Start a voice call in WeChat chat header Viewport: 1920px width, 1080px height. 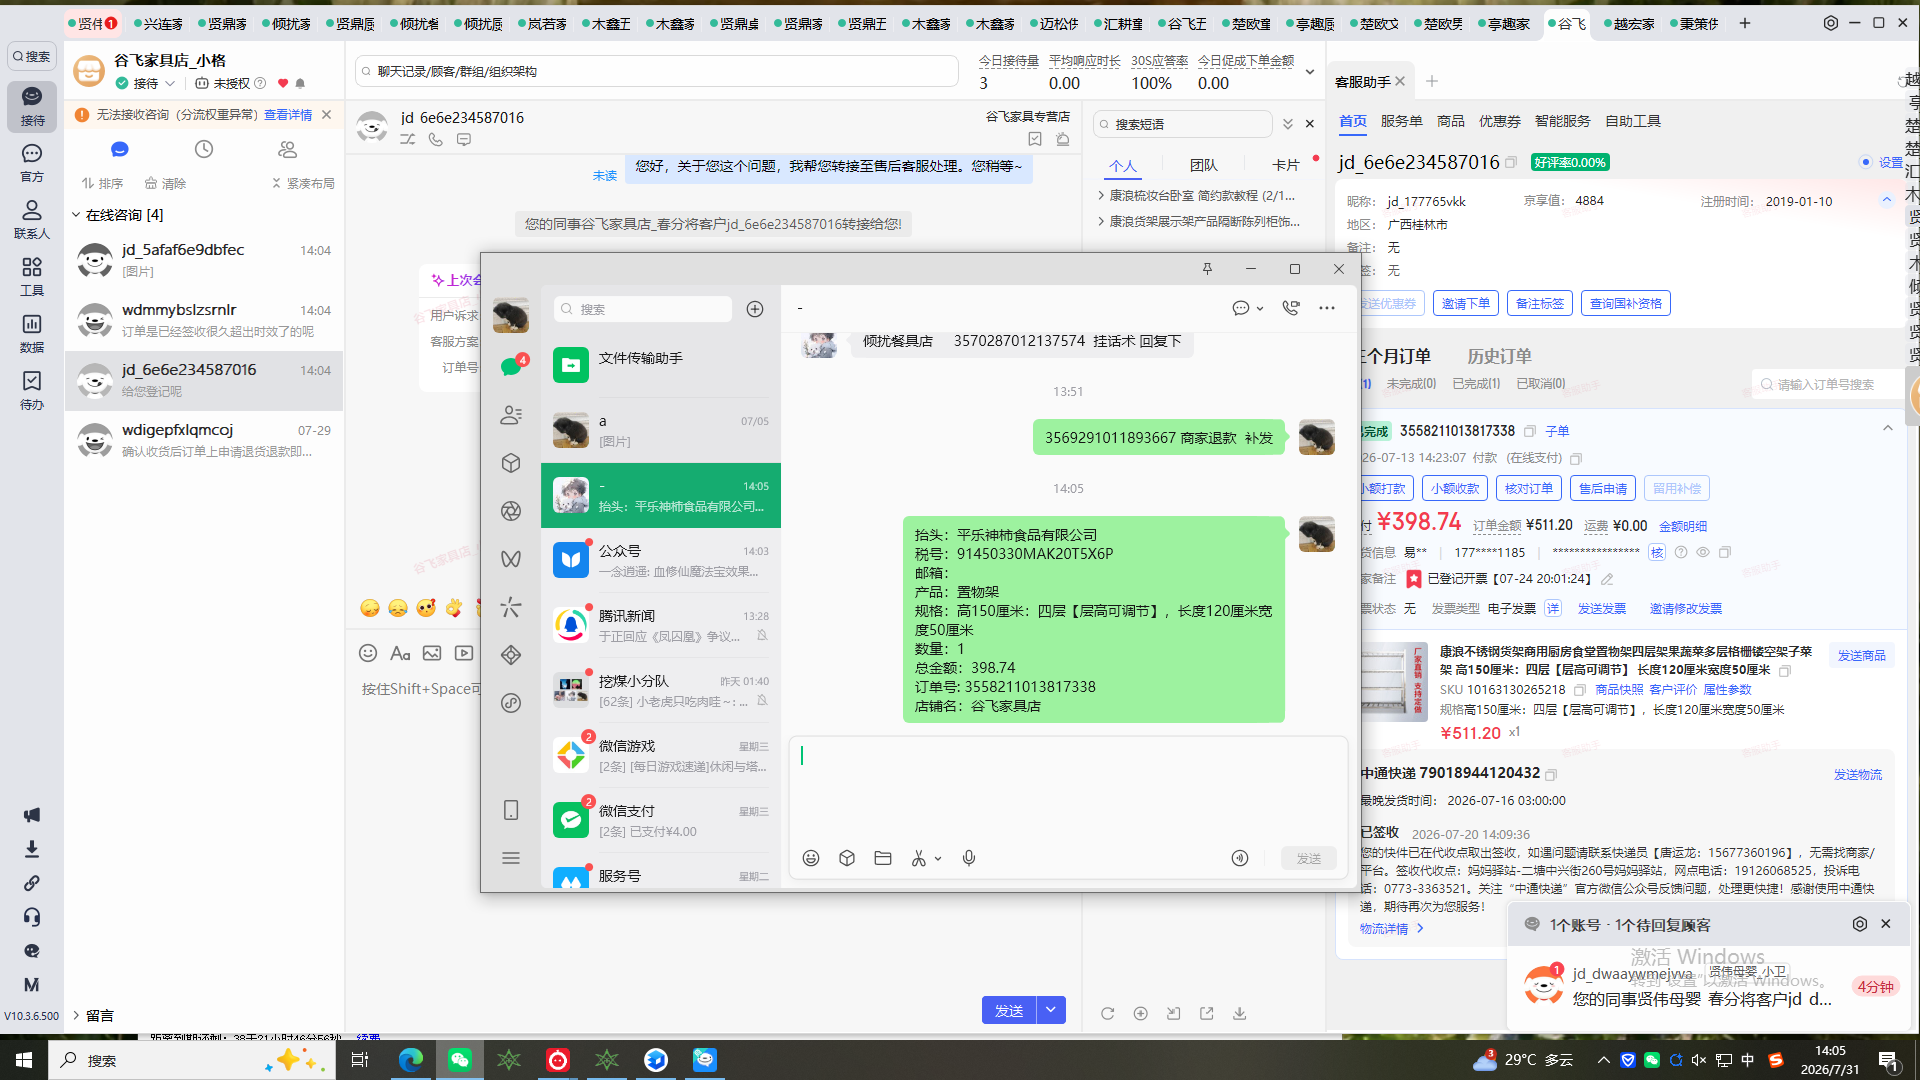(x=1291, y=308)
